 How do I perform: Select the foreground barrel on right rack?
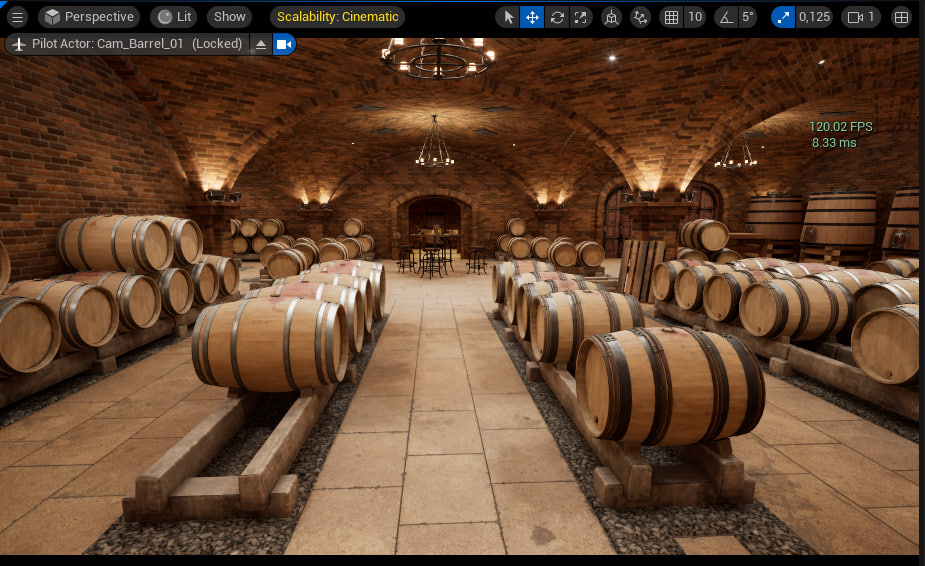670,387
